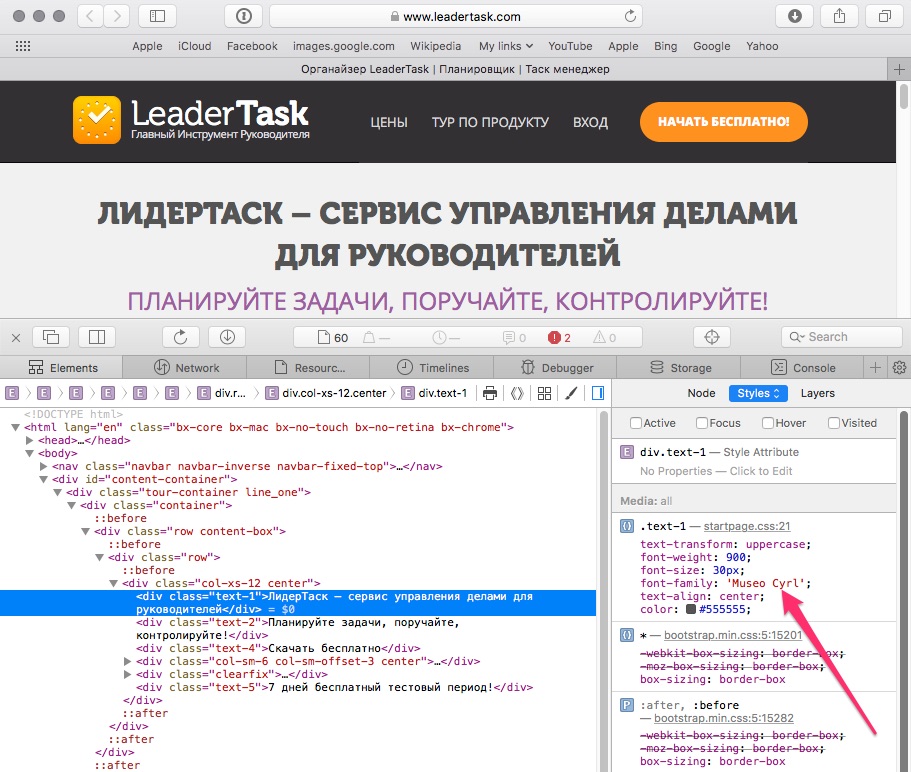The image size is (911, 772).
Task: Click the Share toolbar icon
Action: click(x=840, y=16)
